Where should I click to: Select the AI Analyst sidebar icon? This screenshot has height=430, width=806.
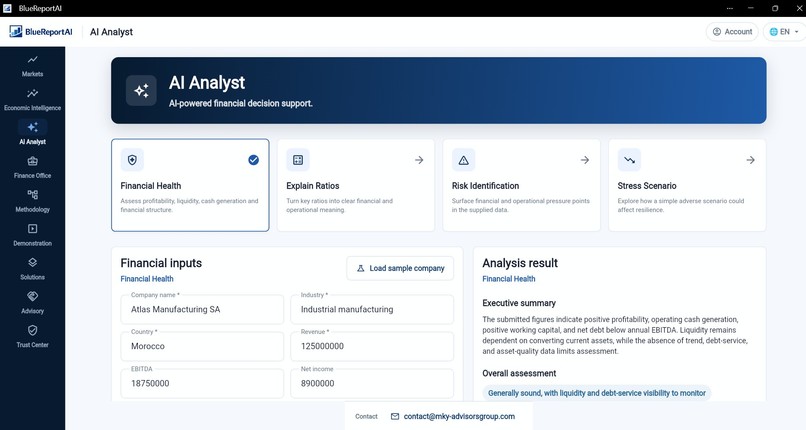point(32,127)
